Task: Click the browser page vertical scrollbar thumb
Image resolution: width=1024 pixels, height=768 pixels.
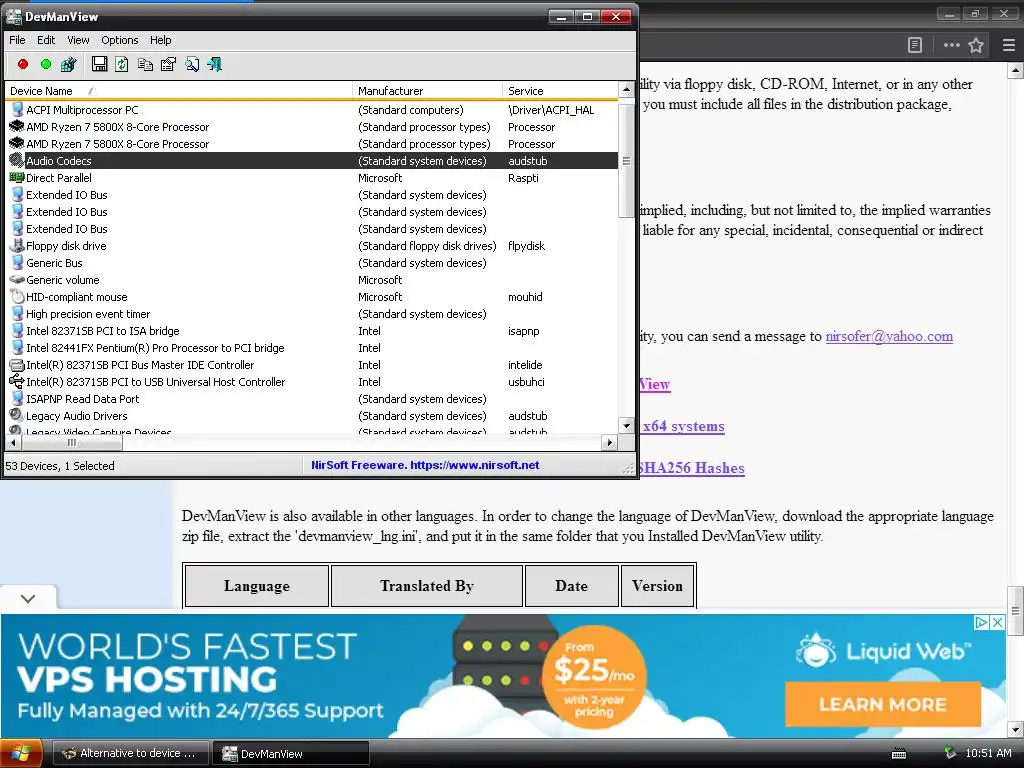Action: tap(1016, 611)
